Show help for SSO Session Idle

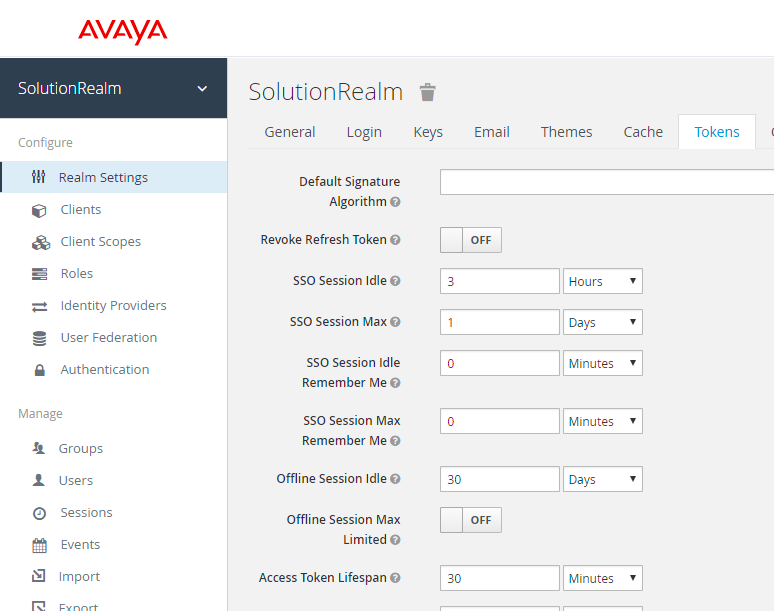[395, 281]
